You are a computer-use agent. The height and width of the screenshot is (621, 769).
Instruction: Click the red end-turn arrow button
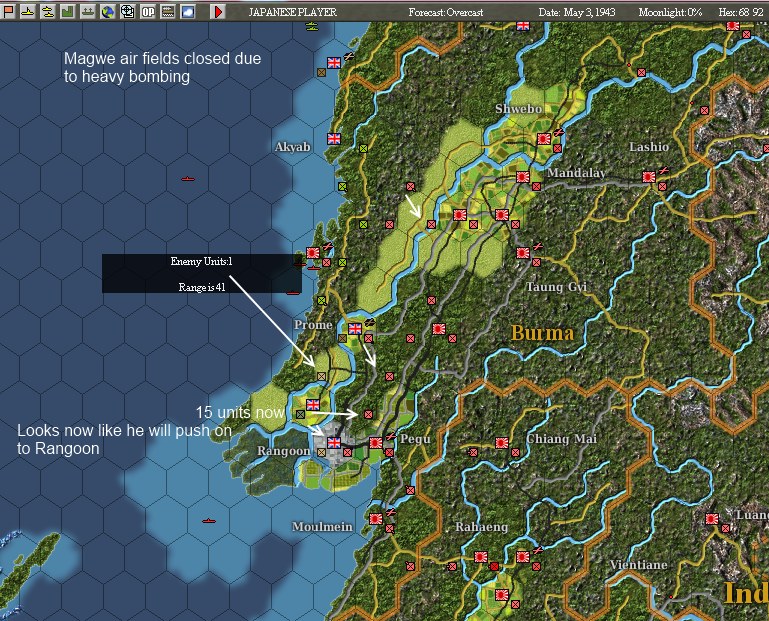218,11
